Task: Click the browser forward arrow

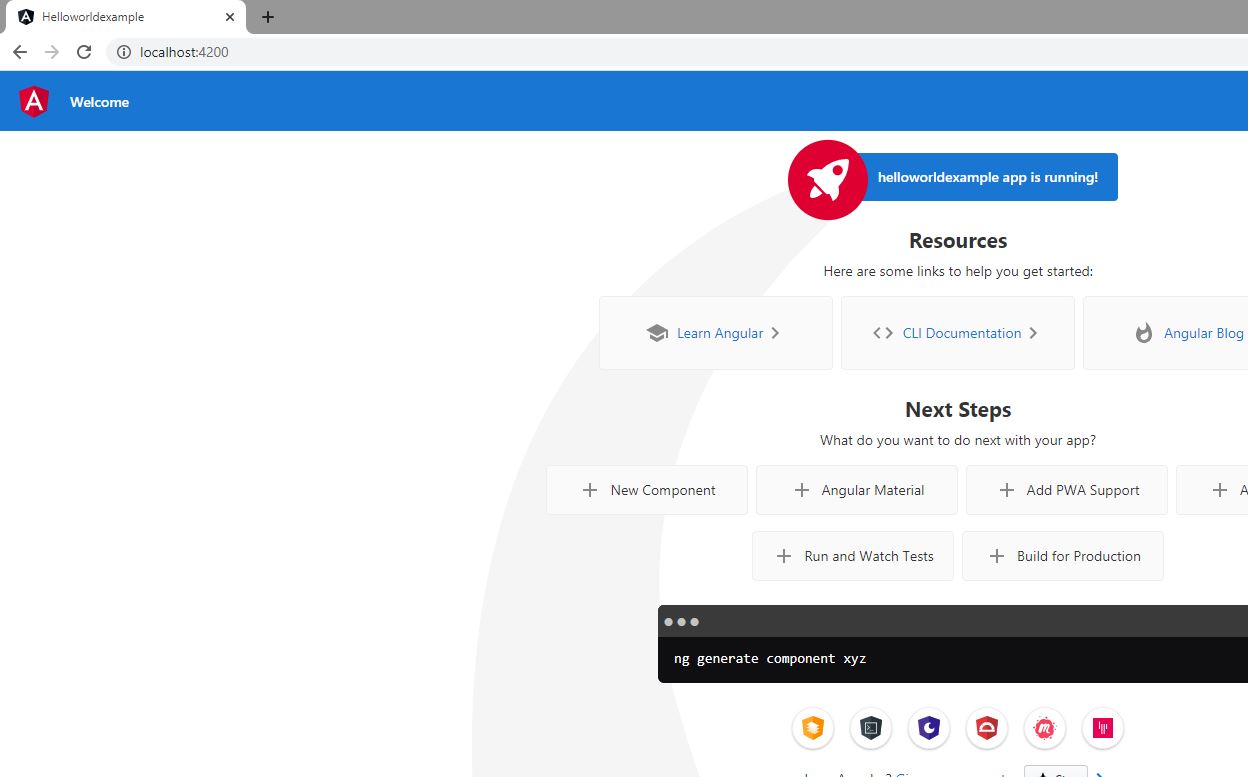Action: click(52, 52)
